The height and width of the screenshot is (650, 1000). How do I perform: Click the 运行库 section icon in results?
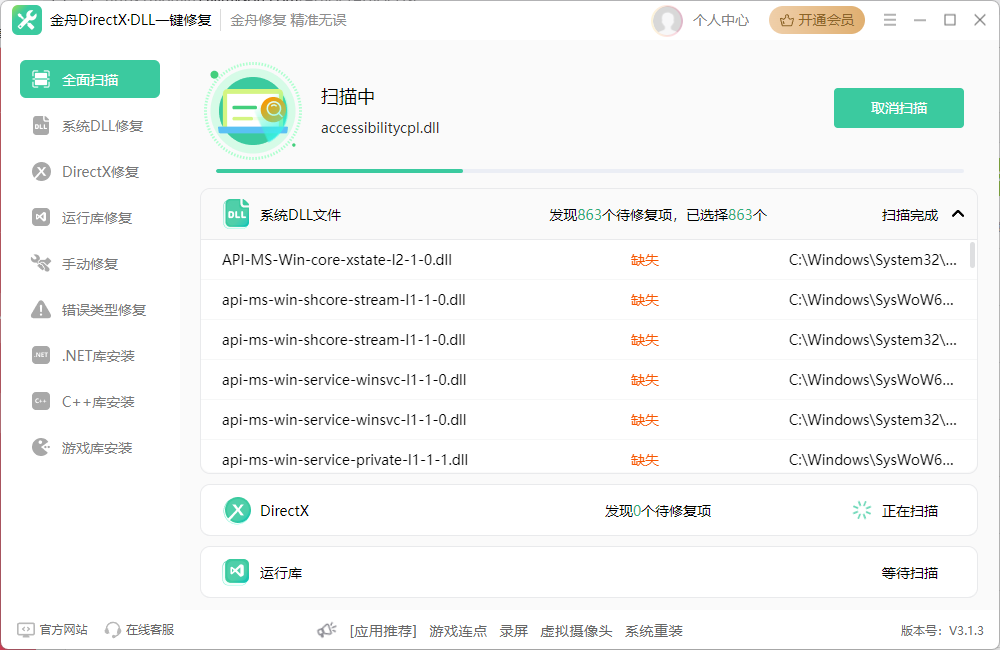click(236, 572)
